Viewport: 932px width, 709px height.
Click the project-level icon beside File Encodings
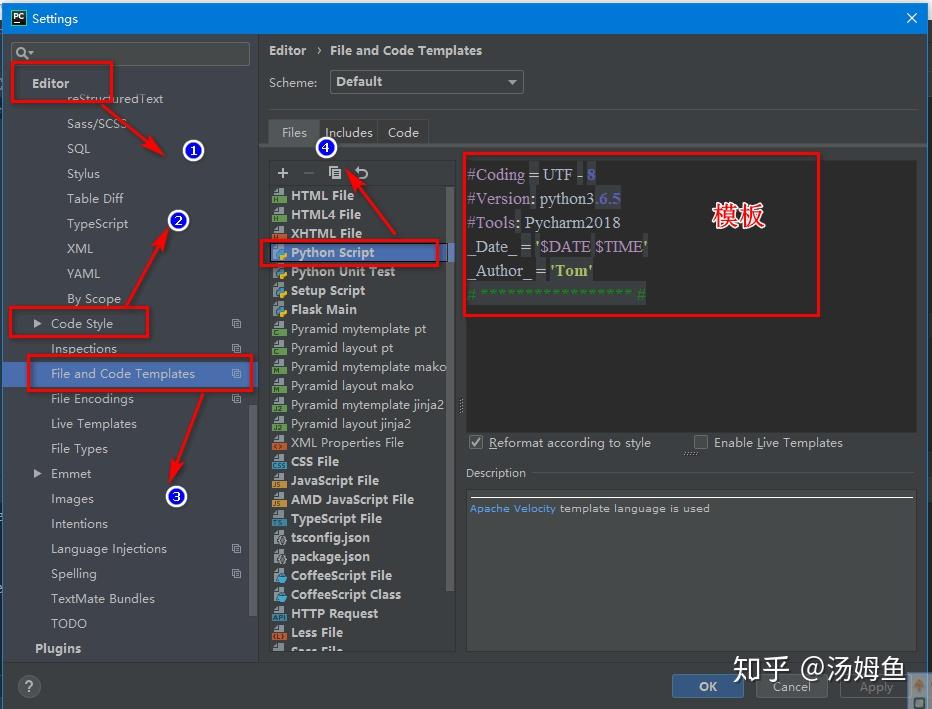point(236,398)
